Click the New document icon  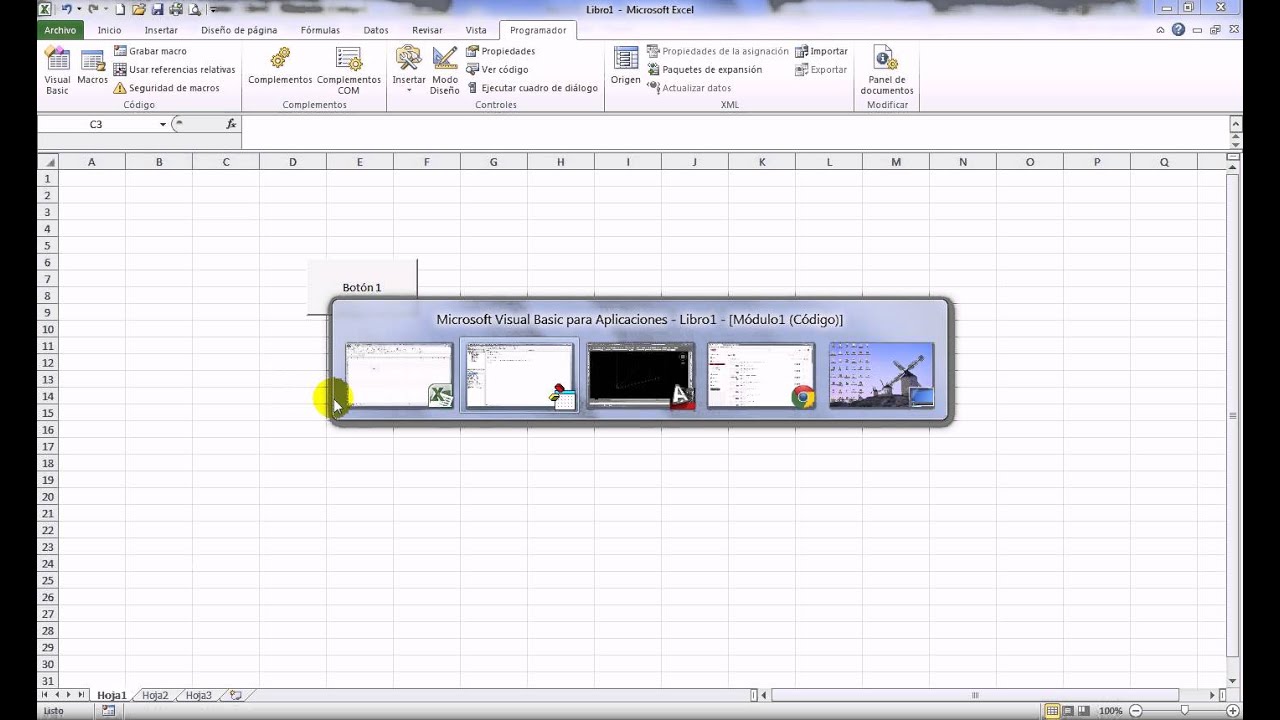click(120, 9)
